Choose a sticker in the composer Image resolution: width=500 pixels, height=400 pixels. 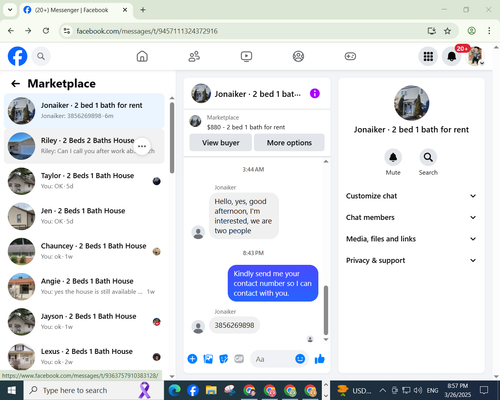coord(224,359)
